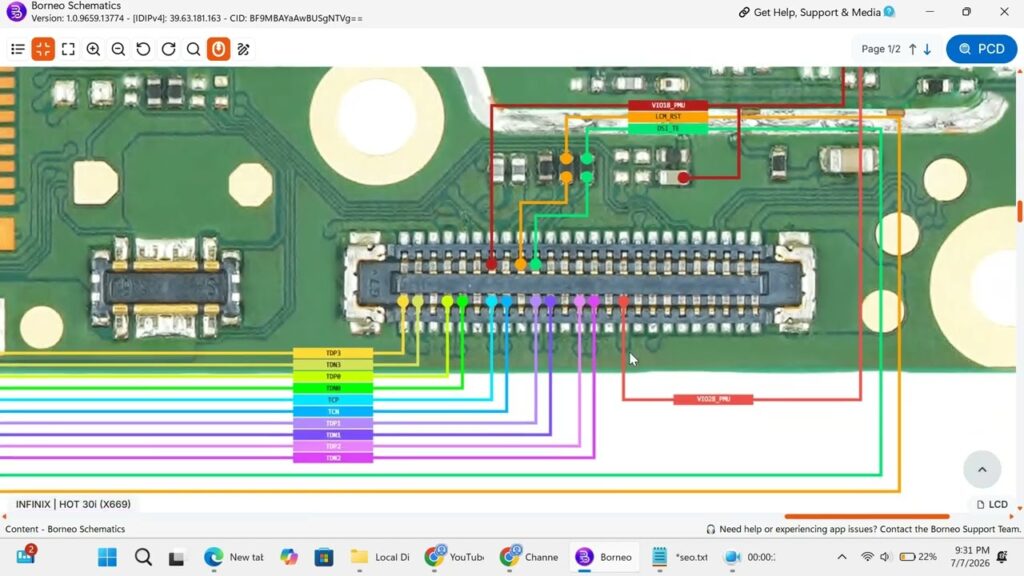
Task: Click the Content - Borneo Schematics status text
Action: (x=65, y=529)
